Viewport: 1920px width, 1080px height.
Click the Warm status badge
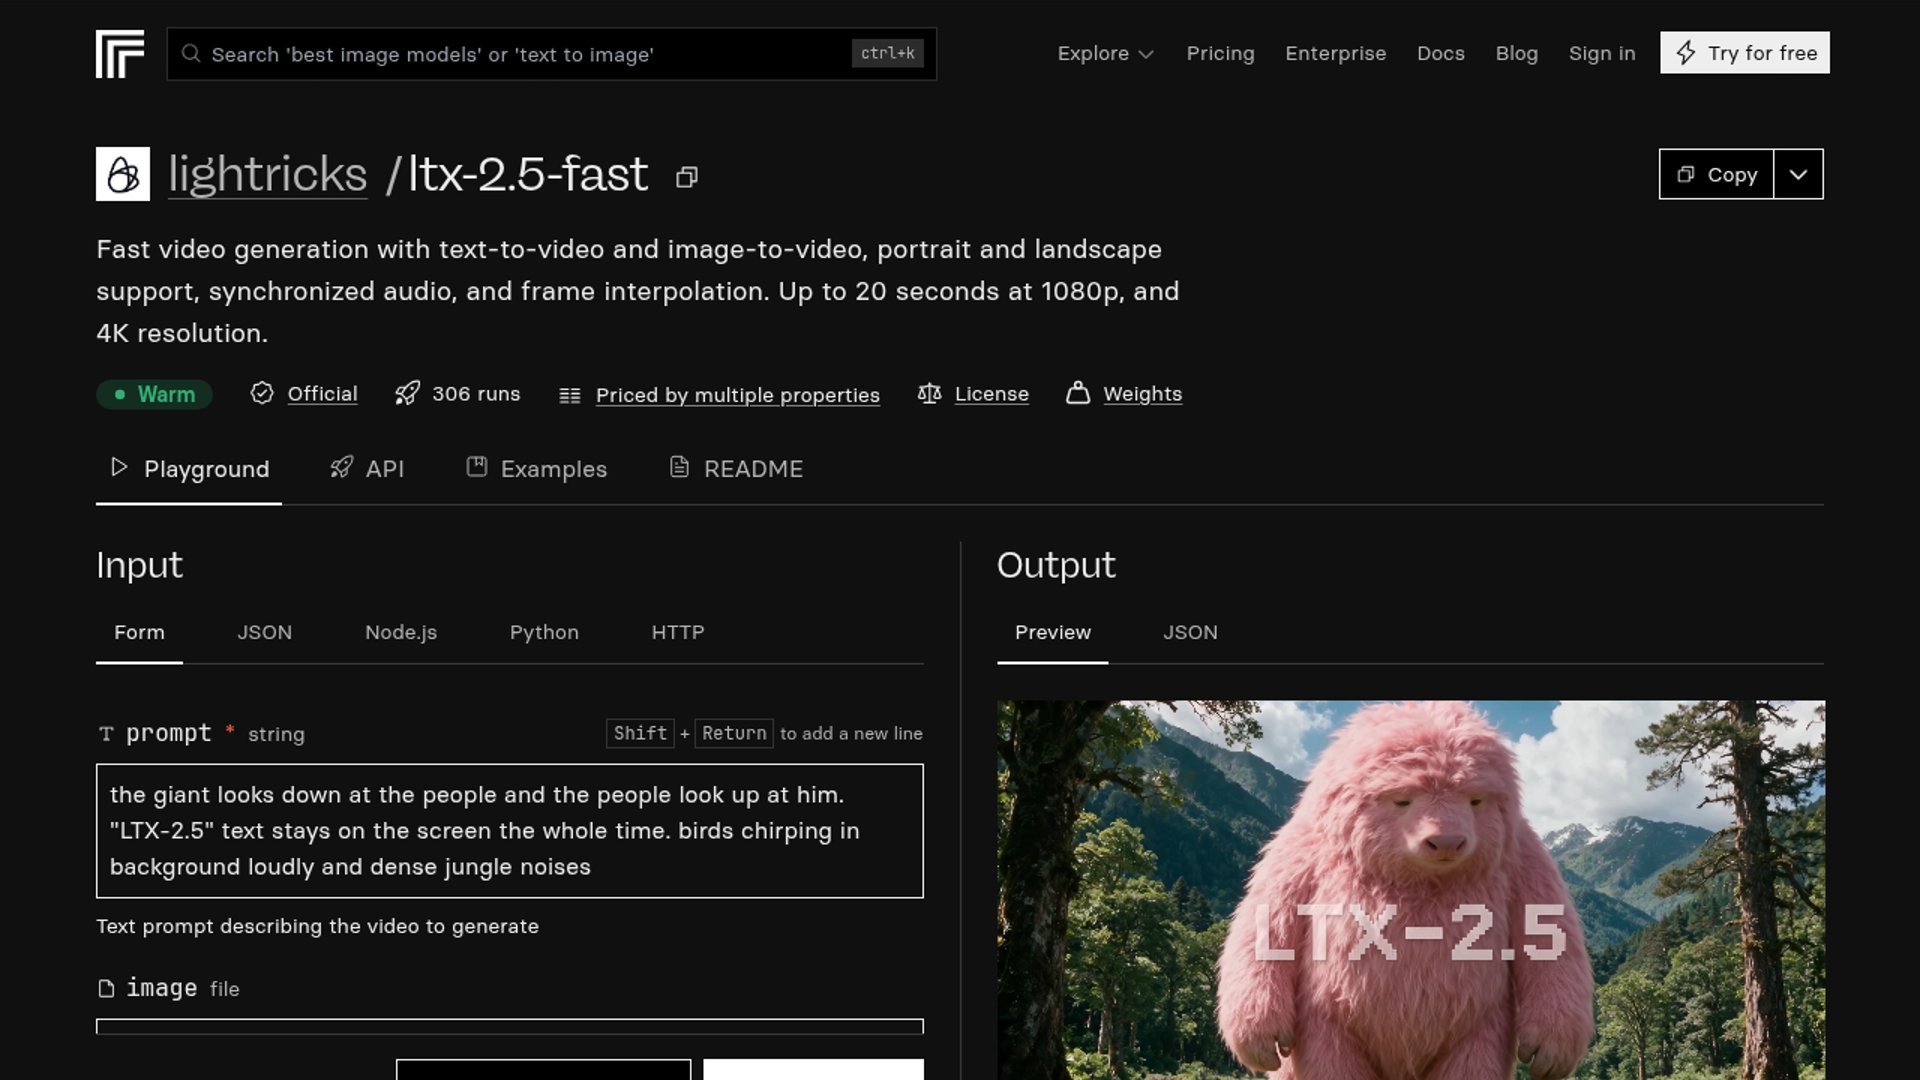tap(154, 394)
